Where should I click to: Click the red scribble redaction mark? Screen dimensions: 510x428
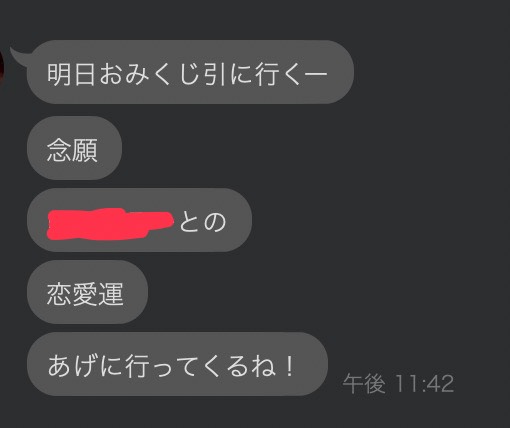point(111,224)
